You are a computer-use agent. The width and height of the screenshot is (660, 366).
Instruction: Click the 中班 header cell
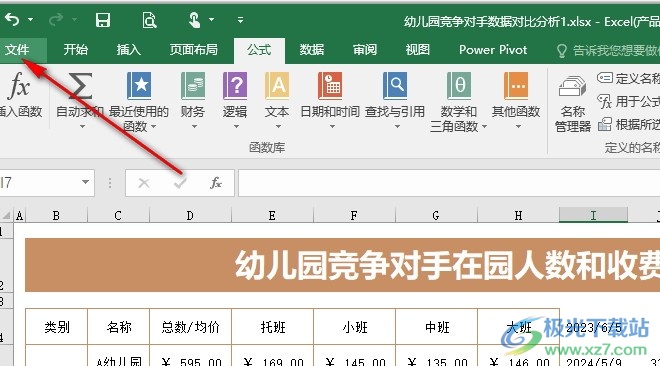click(436, 327)
